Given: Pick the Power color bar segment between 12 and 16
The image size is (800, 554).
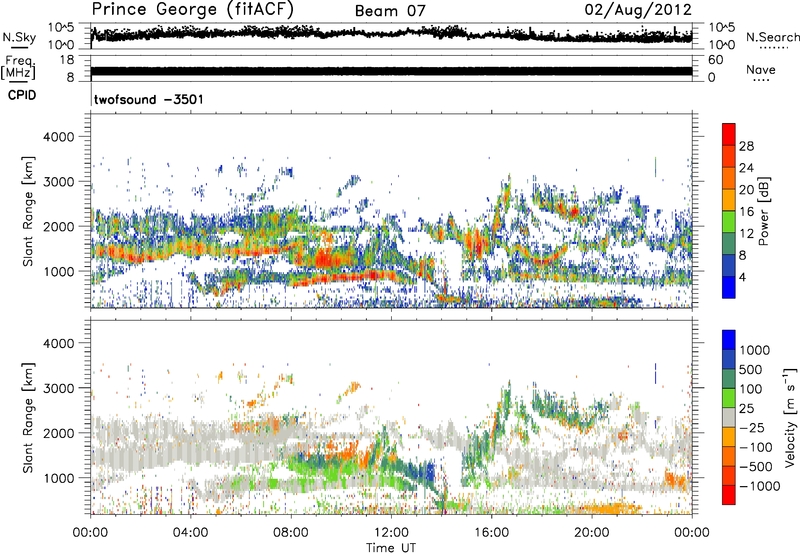Looking at the screenshot, I should click(x=729, y=222).
